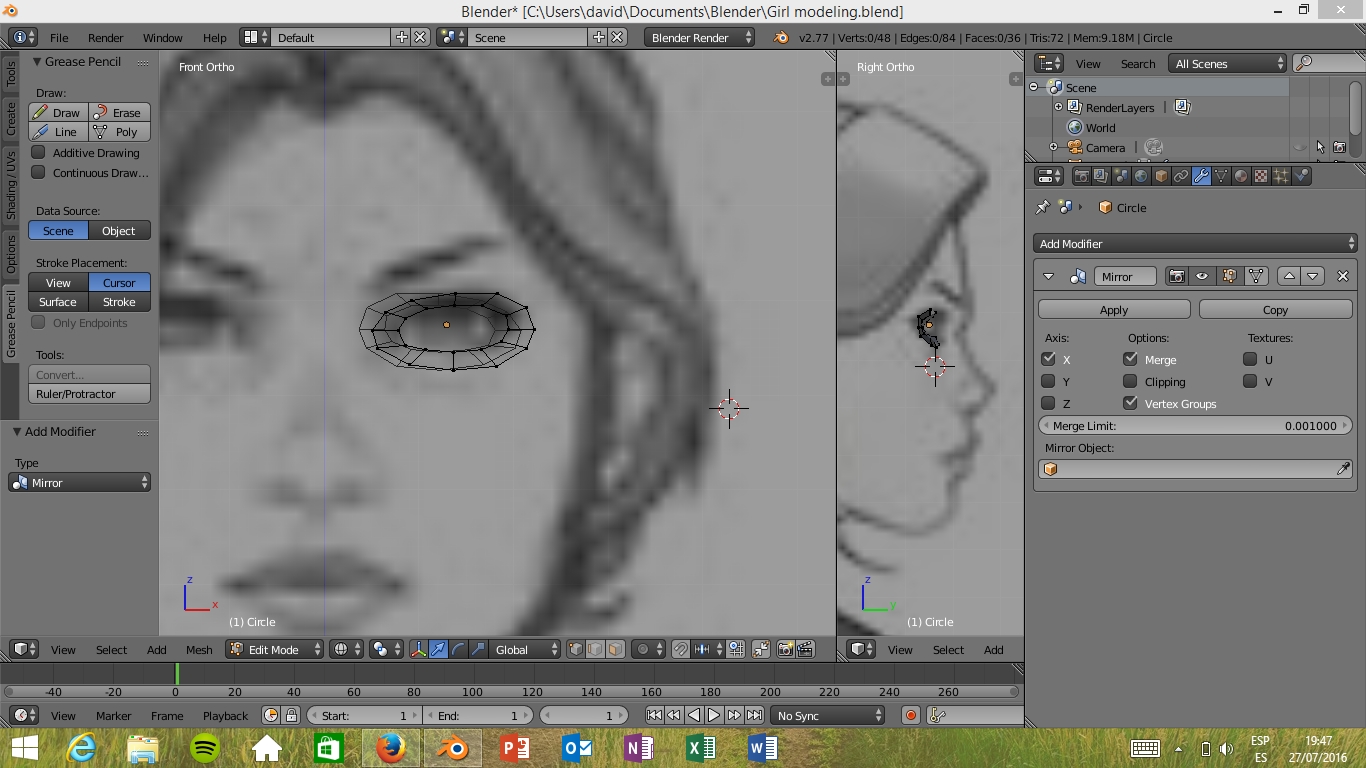Click the Merge Limit value slider
Viewport: 1366px width, 768px height.
coord(1195,426)
